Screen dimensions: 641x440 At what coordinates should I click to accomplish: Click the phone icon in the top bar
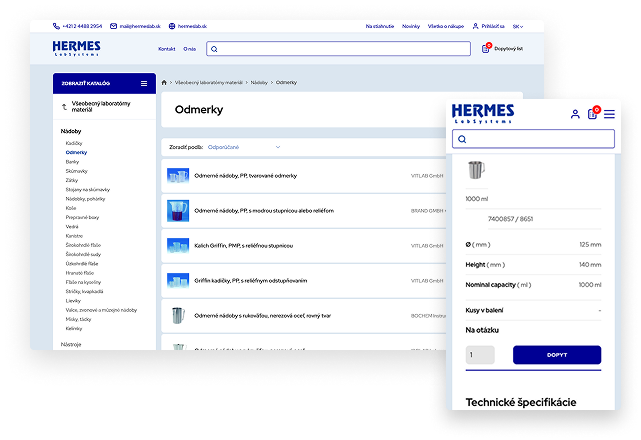click(x=56, y=26)
